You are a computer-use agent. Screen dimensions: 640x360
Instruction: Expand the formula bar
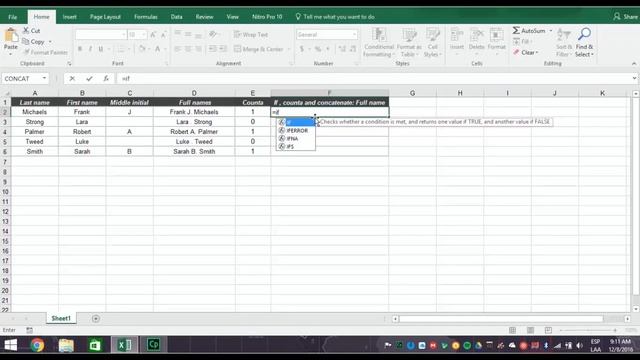point(634,78)
